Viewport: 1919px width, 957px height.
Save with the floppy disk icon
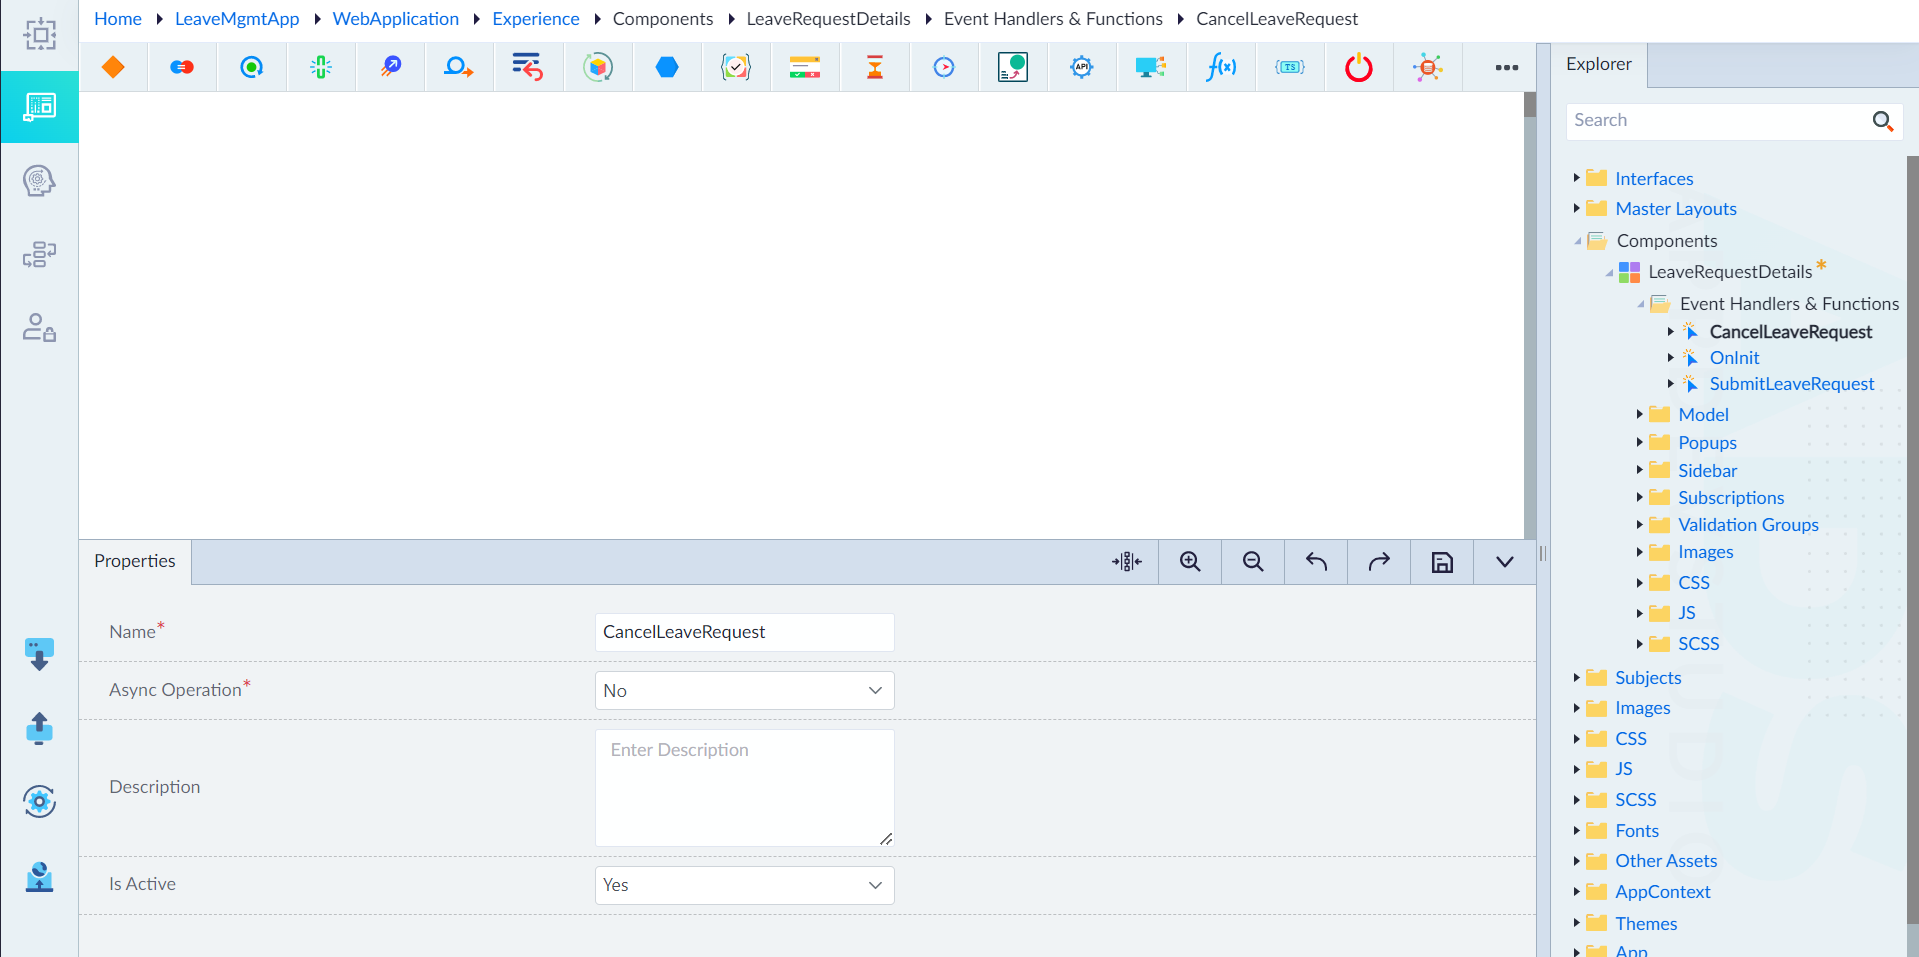point(1442,562)
